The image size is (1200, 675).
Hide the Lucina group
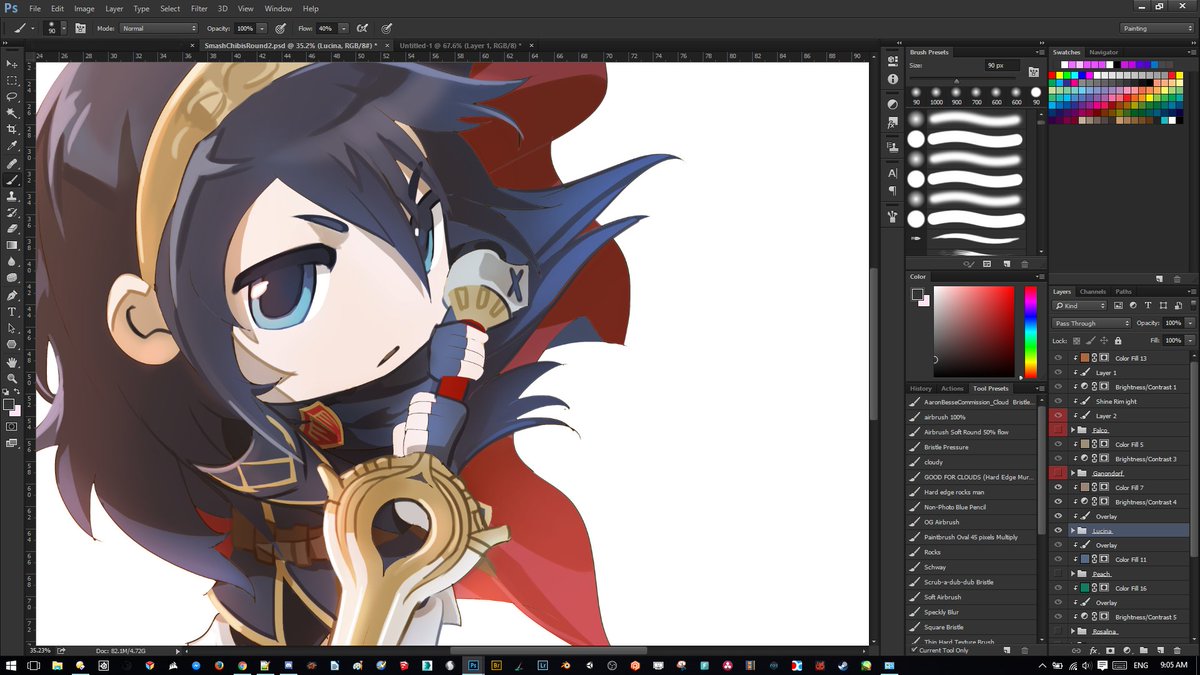click(x=1058, y=530)
